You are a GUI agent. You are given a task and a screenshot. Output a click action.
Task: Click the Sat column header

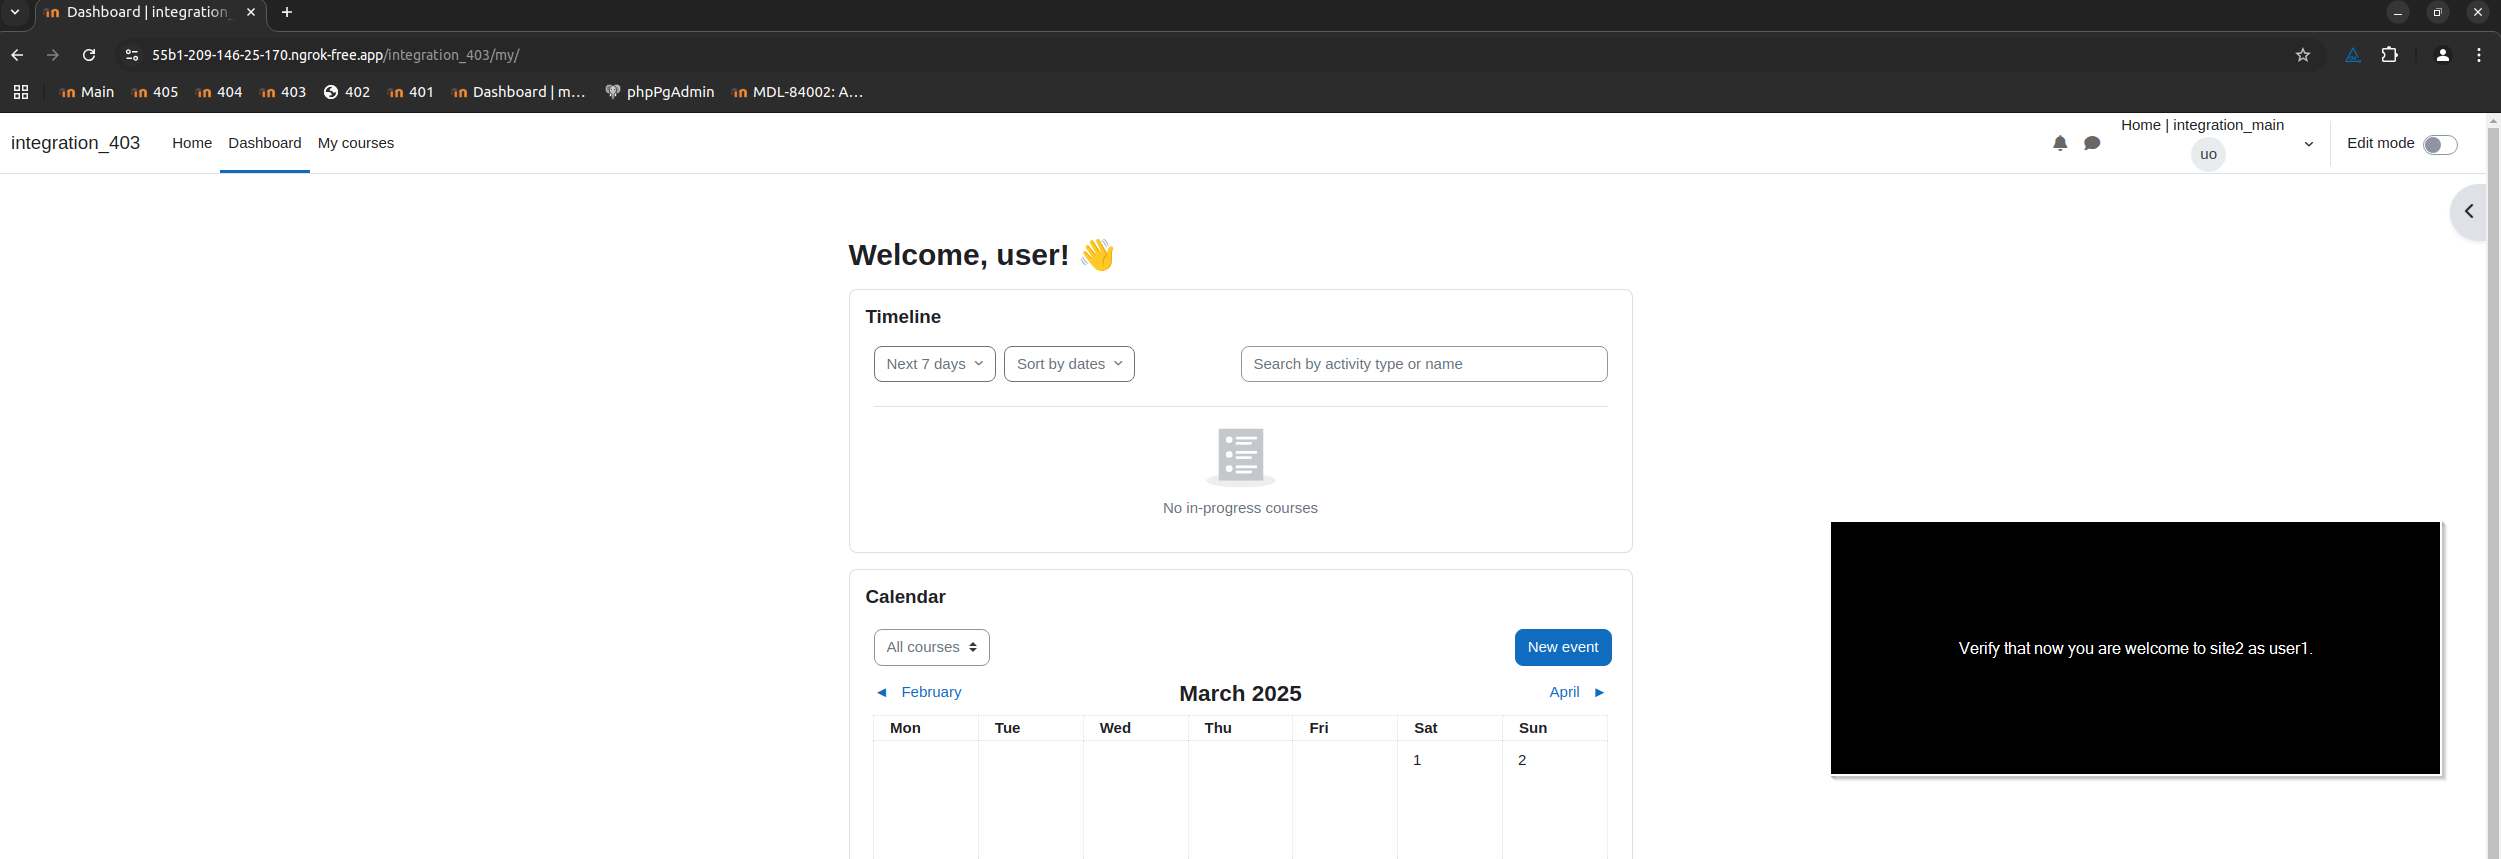1425,728
